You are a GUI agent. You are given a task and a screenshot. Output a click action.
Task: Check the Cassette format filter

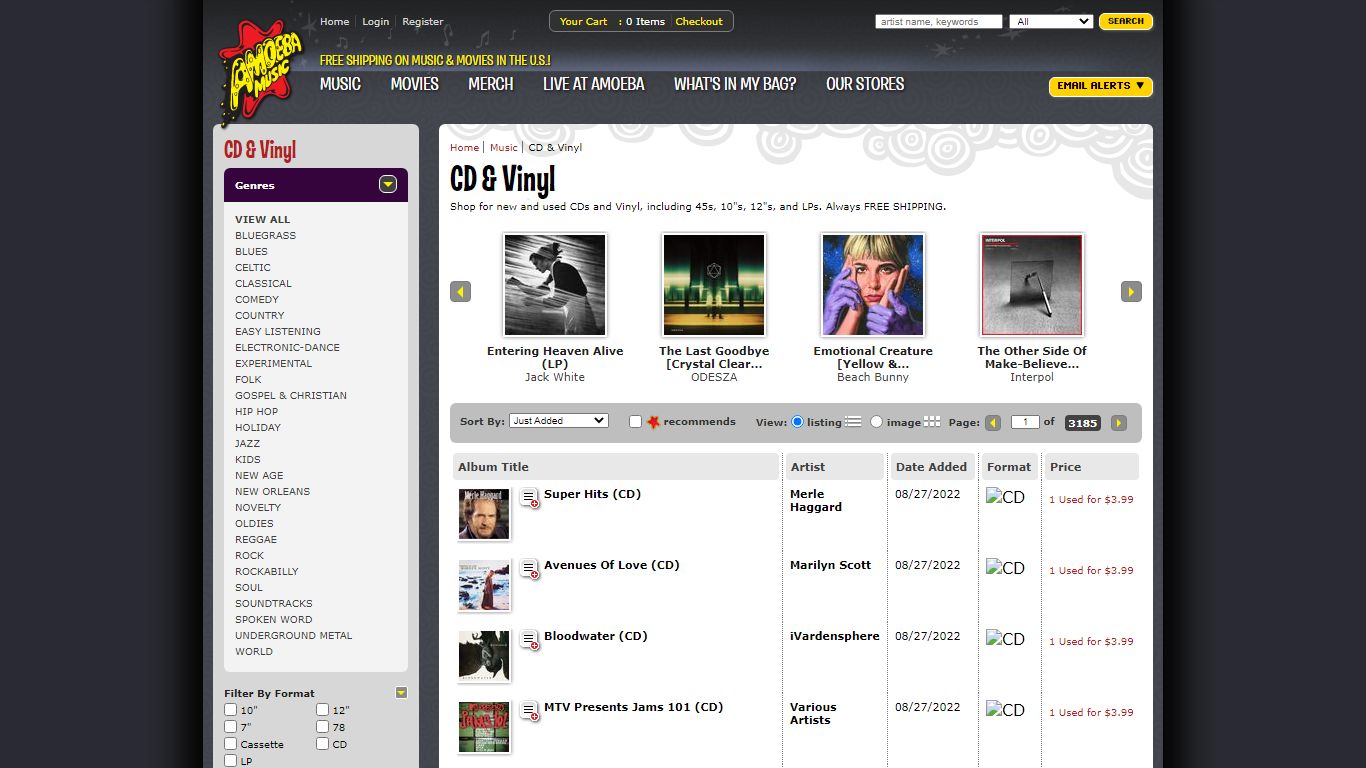tap(231, 744)
